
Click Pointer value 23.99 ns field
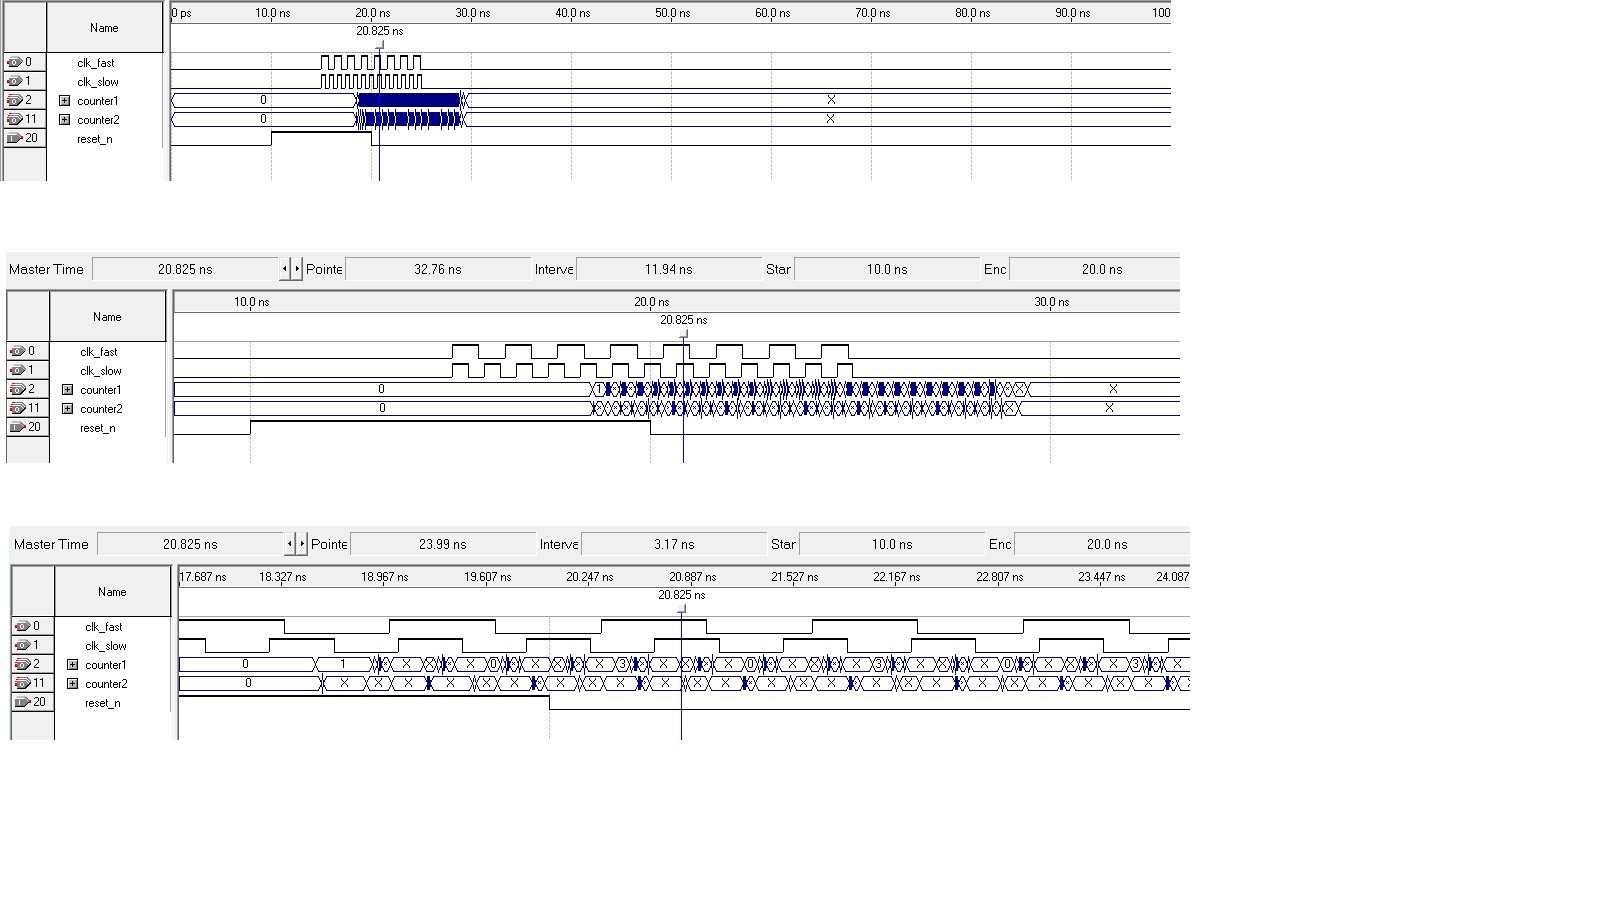coord(443,544)
